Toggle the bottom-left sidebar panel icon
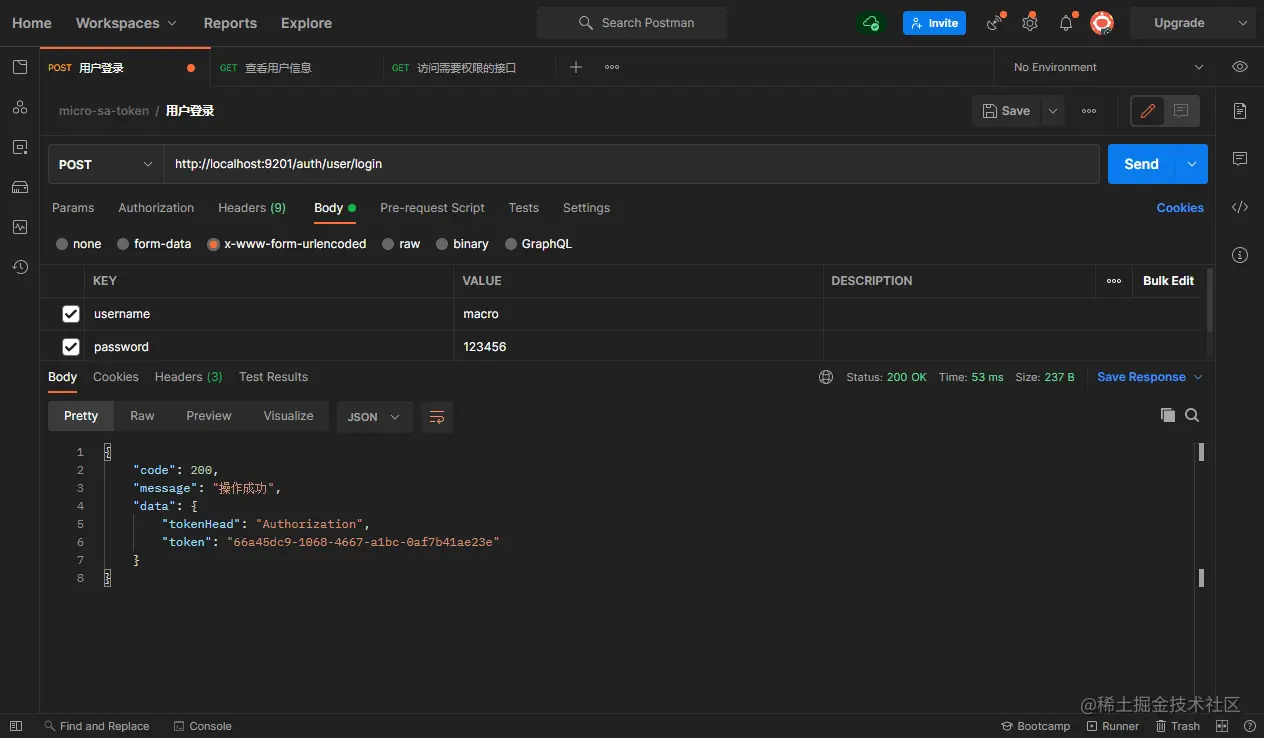The height and width of the screenshot is (738, 1264). (x=16, y=726)
